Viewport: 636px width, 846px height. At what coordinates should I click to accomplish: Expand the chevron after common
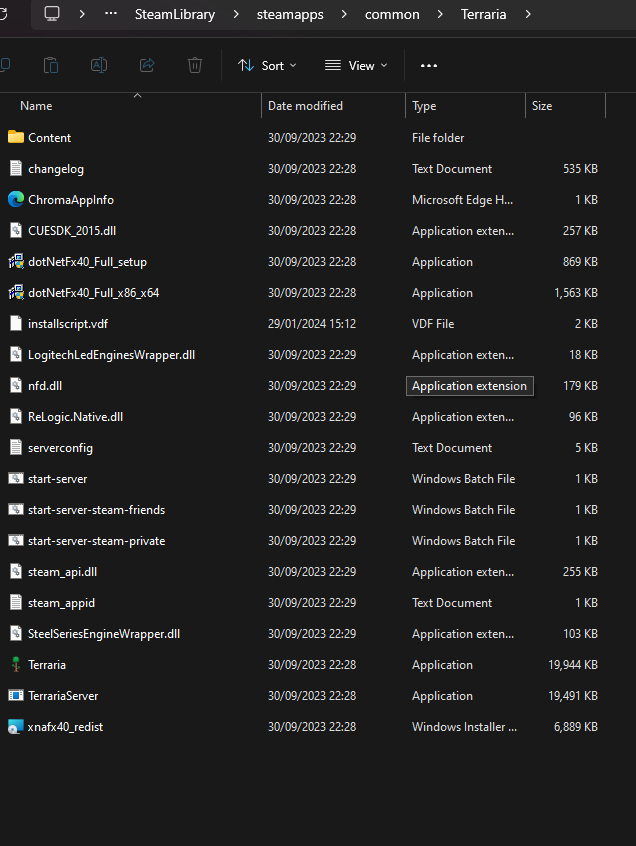tap(440, 14)
